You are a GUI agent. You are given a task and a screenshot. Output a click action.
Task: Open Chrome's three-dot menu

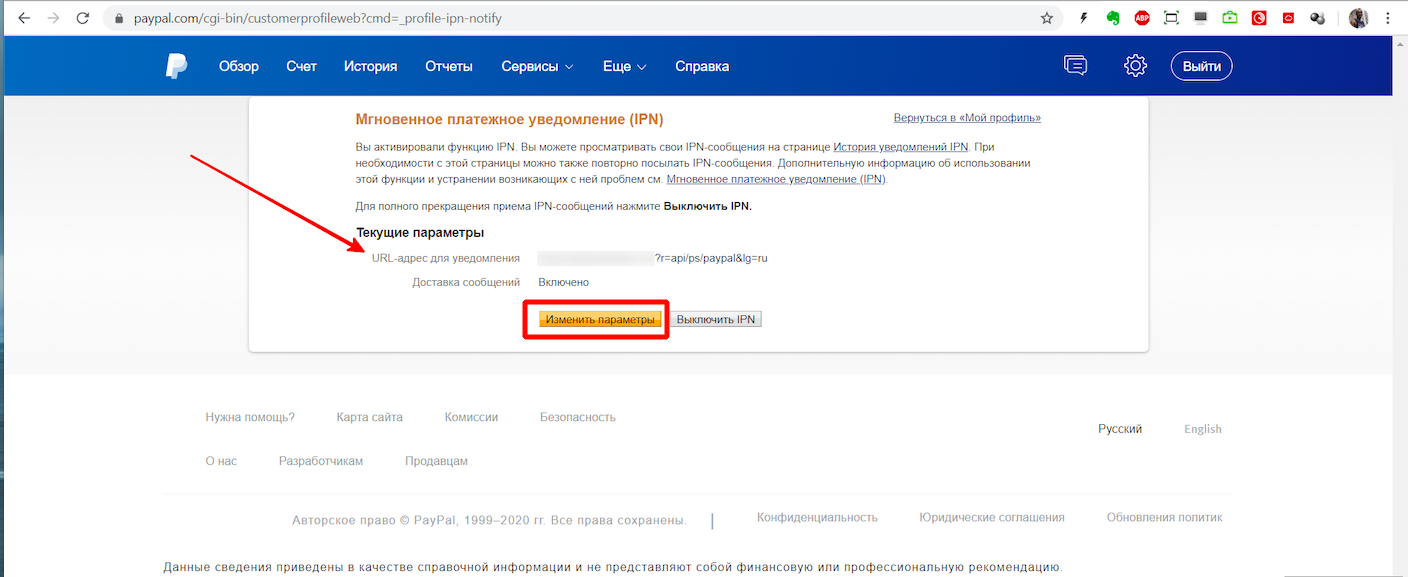pyautogui.click(x=1387, y=18)
